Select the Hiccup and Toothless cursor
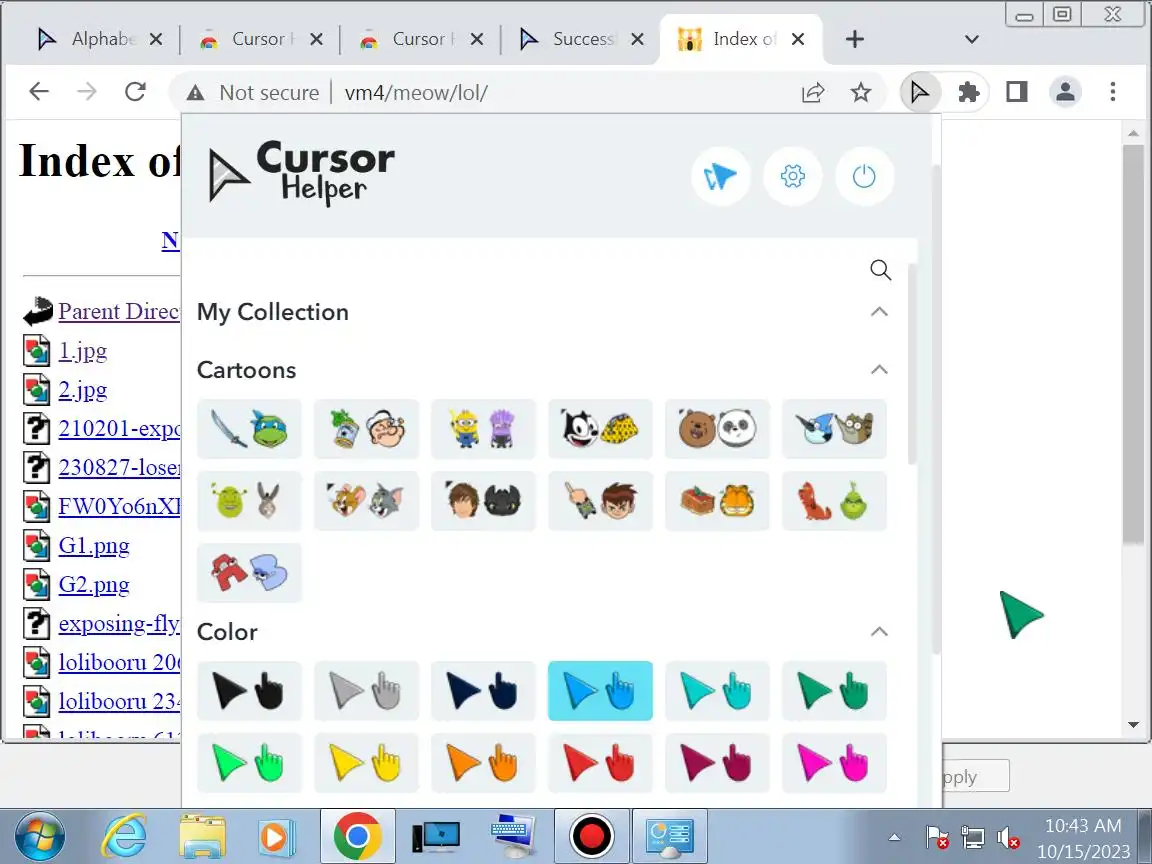This screenshot has height=864, width=1152. [x=483, y=501]
